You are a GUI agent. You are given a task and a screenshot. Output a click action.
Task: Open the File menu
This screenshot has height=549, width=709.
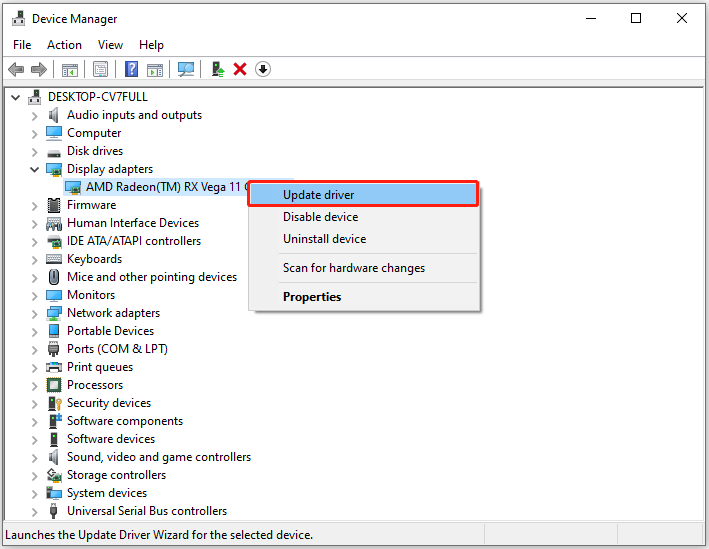22,45
